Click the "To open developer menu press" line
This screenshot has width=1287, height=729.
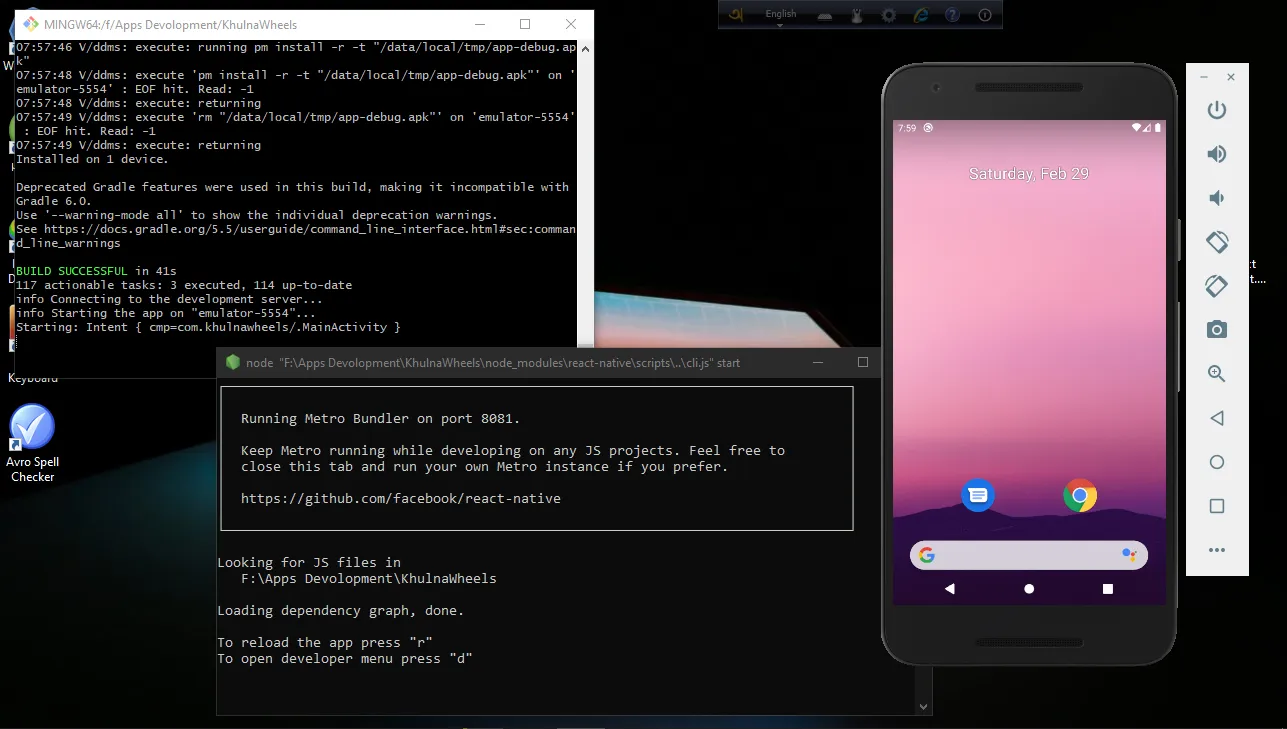point(345,658)
